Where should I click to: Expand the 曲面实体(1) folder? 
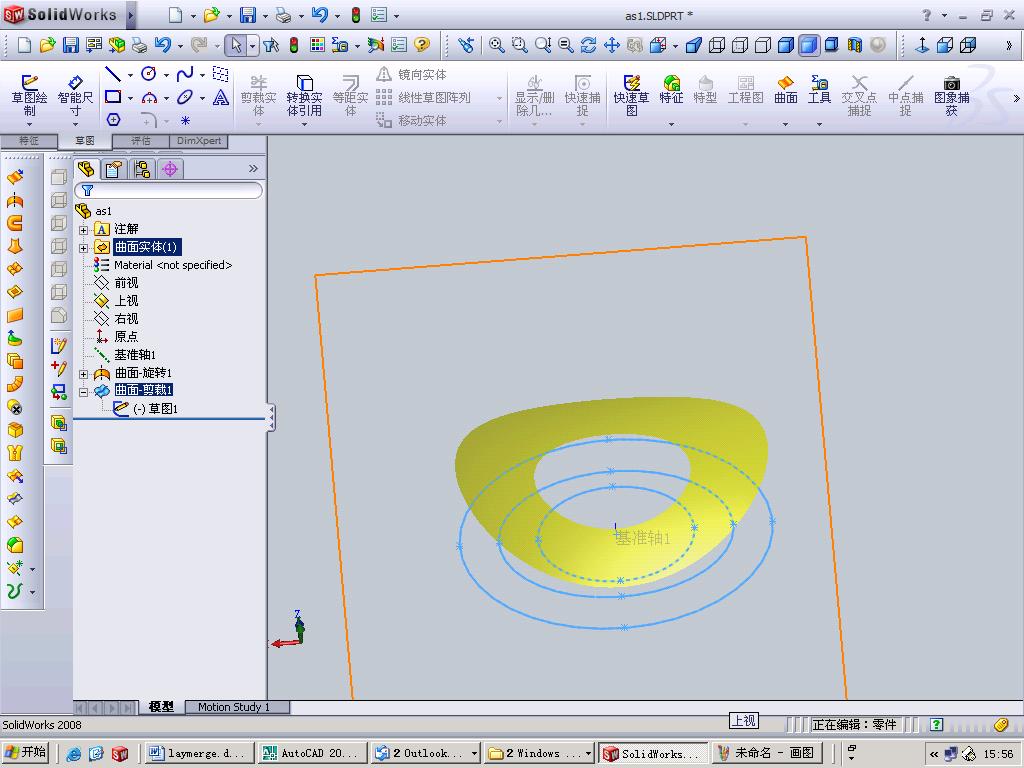(x=83, y=248)
